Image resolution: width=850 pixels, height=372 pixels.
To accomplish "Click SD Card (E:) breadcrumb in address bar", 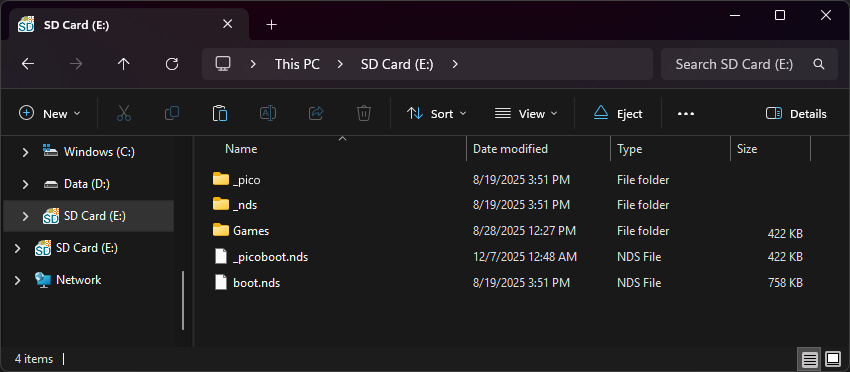I will click(397, 64).
